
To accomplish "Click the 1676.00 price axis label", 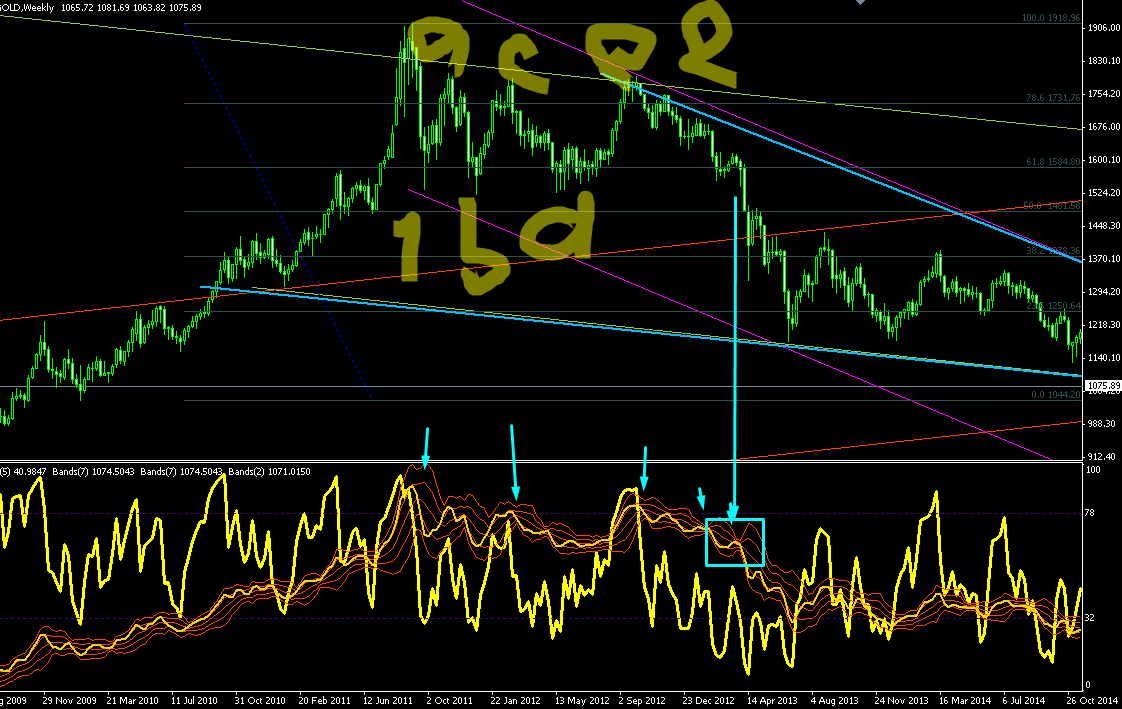I will pos(1103,127).
